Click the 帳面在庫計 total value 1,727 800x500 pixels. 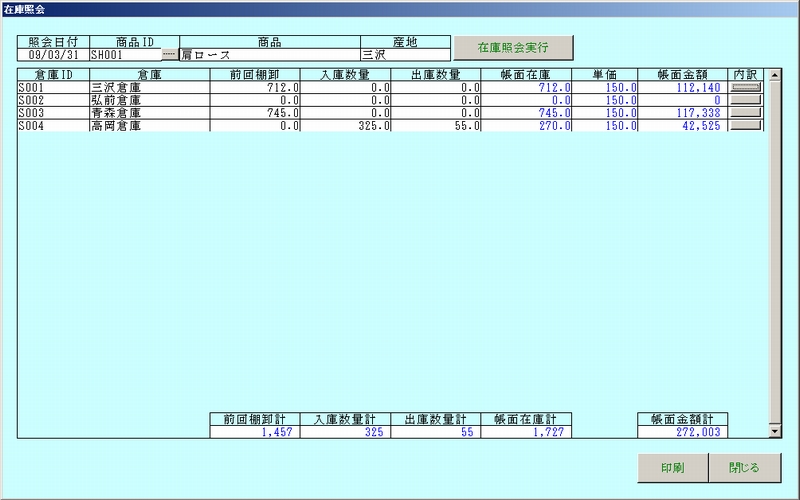pyautogui.click(x=526, y=431)
